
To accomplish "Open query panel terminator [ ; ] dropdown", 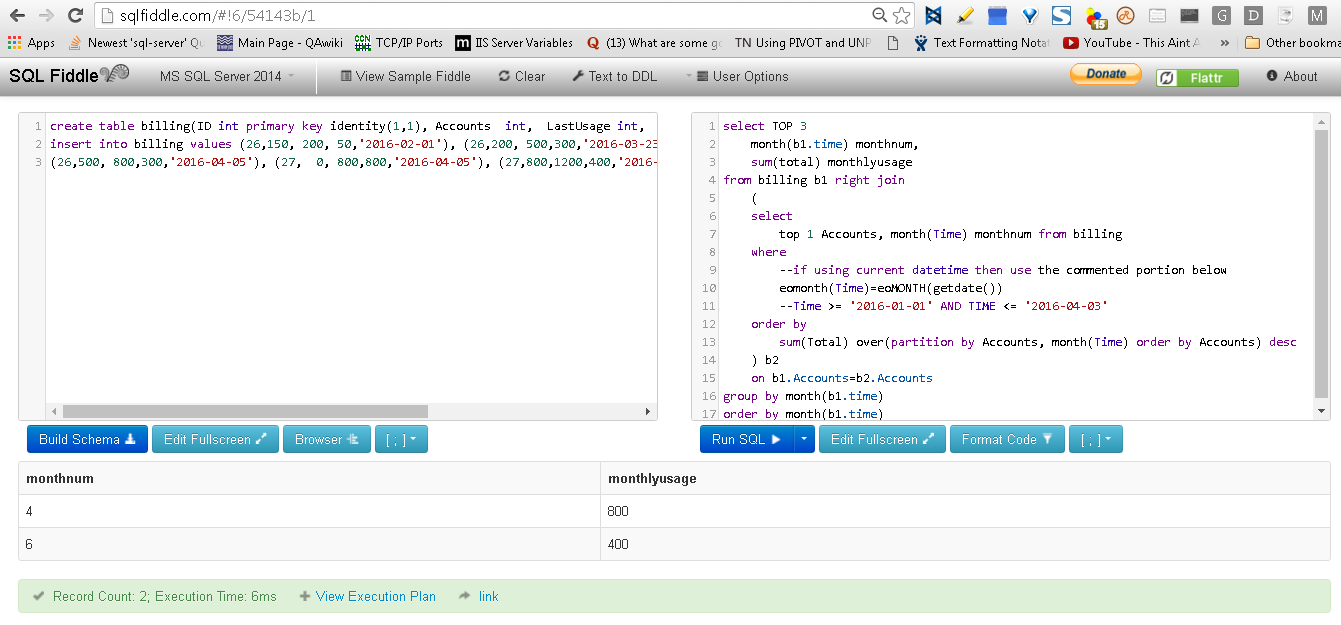I will click(1096, 439).
